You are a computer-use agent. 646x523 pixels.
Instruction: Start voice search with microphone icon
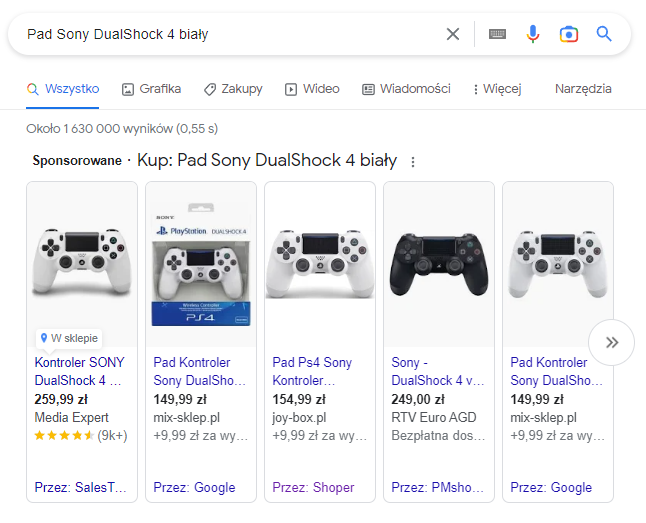pos(533,34)
